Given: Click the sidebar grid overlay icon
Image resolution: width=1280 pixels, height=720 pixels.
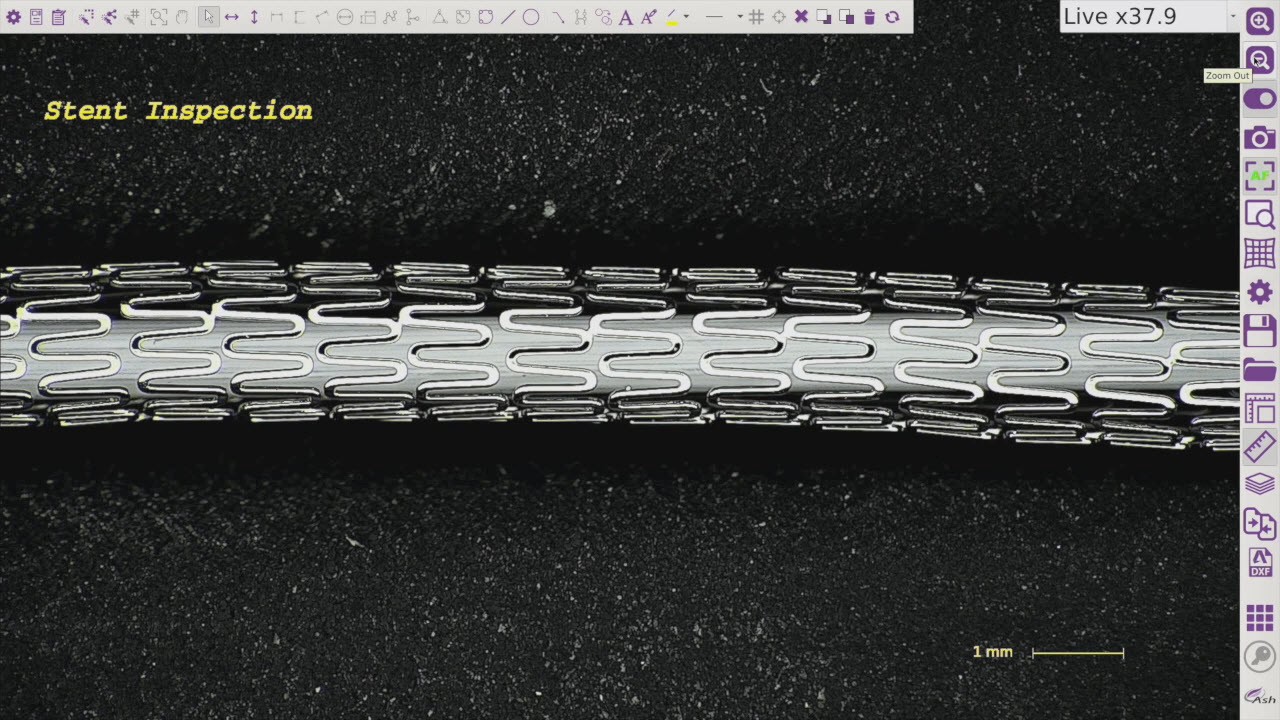Looking at the screenshot, I should coord(1260,253).
